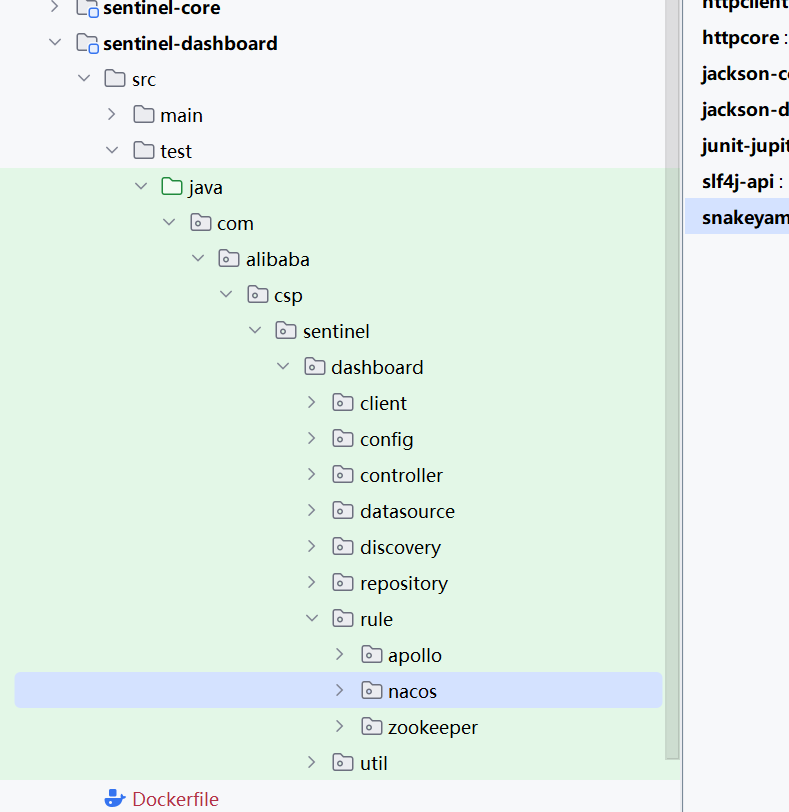Click the zookeeper package icon

pyautogui.click(x=371, y=727)
